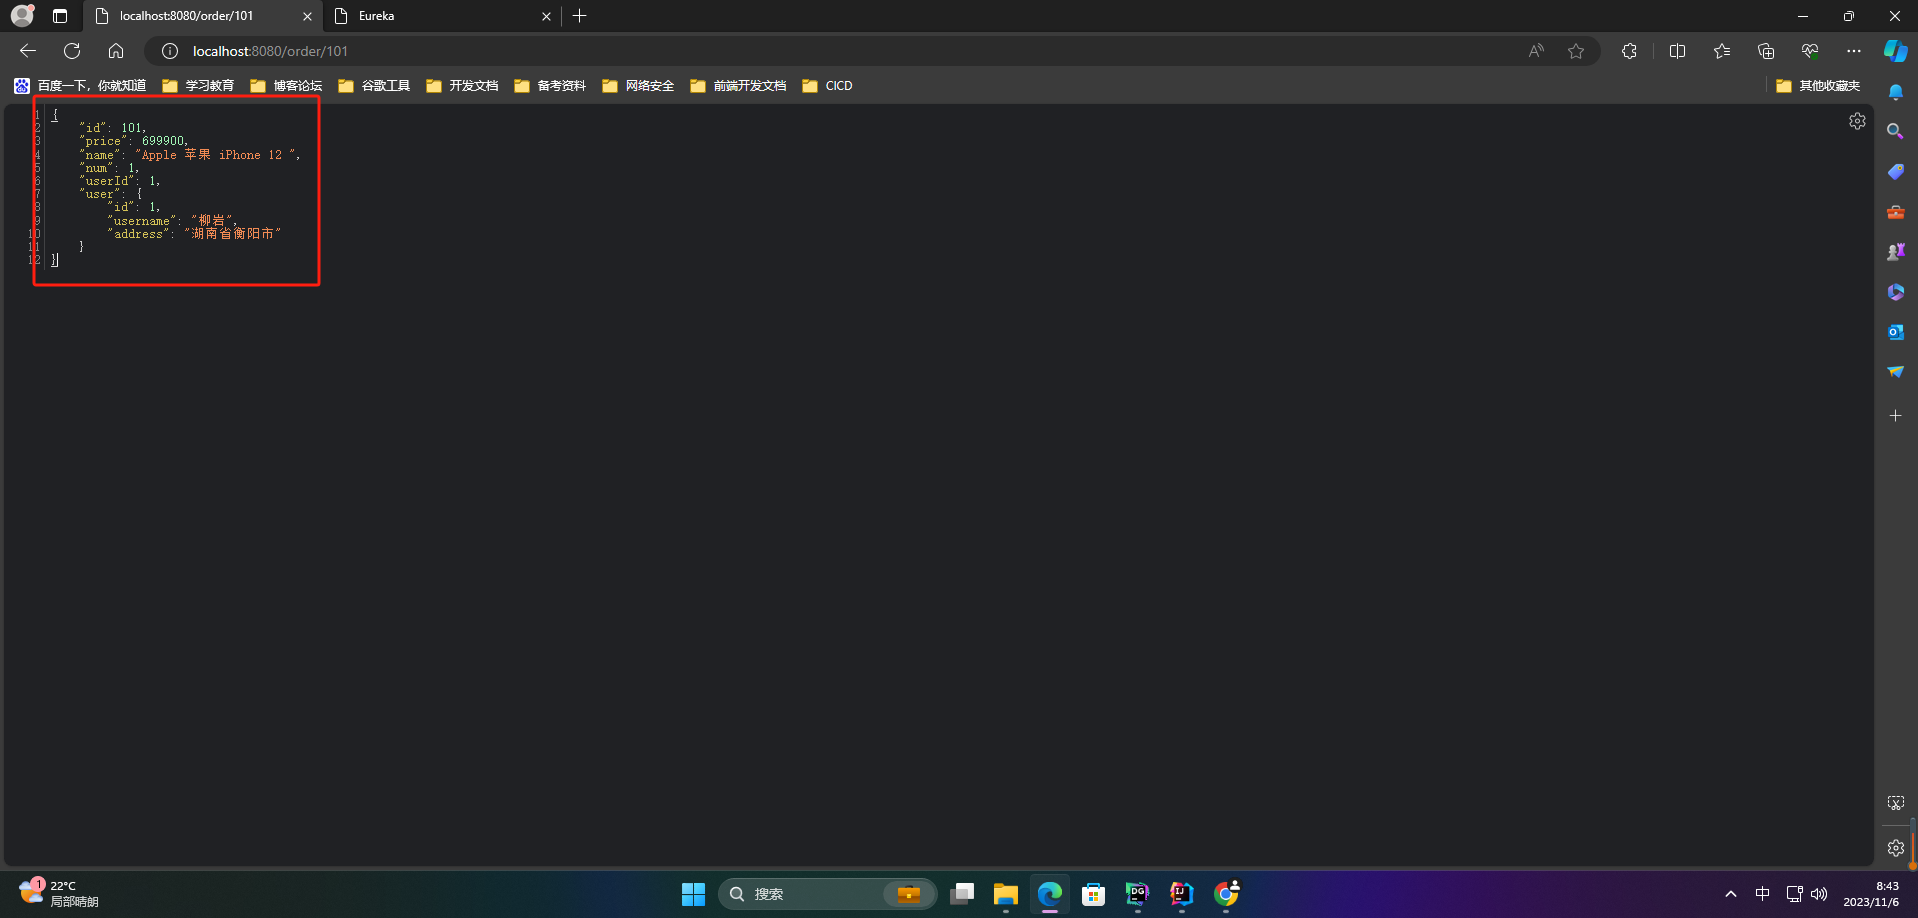Image resolution: width=1918 pixels, height=918 pixels.
Task: Open the profile avatar
Action: point(22,16)
